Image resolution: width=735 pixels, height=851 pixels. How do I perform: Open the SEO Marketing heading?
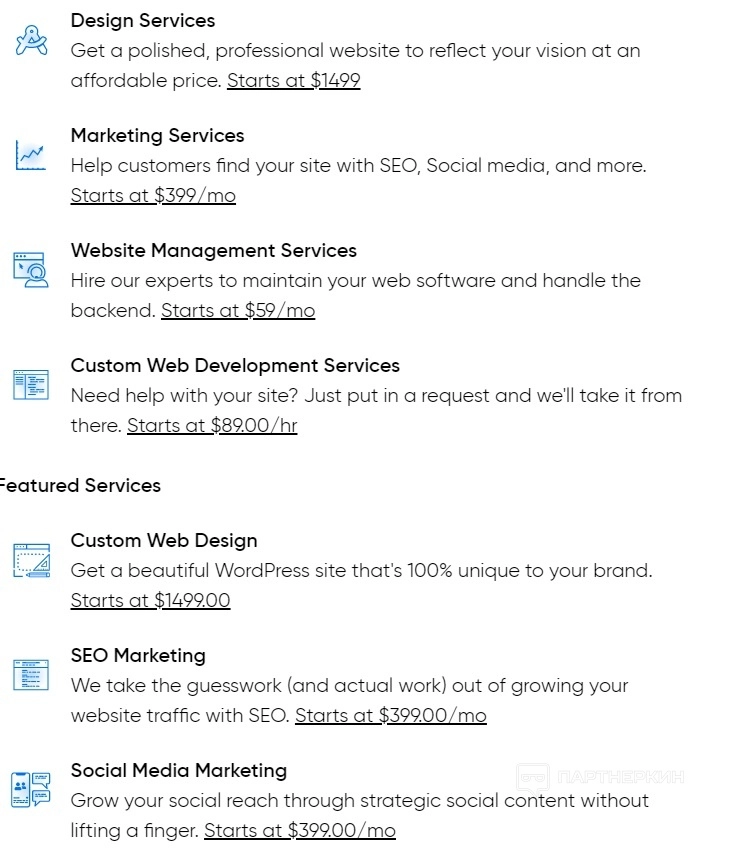point(138,656)
